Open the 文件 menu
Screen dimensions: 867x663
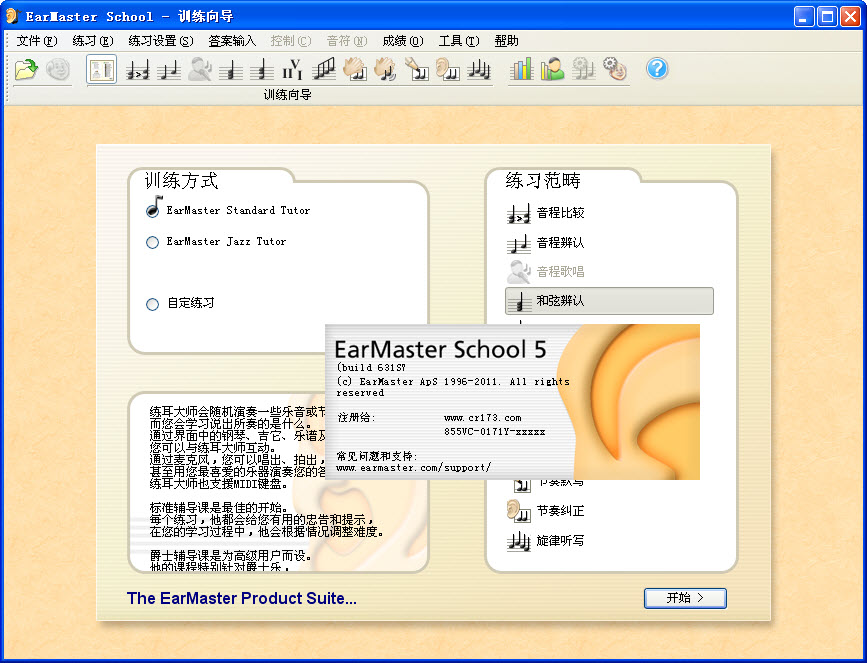pos(37,41)
